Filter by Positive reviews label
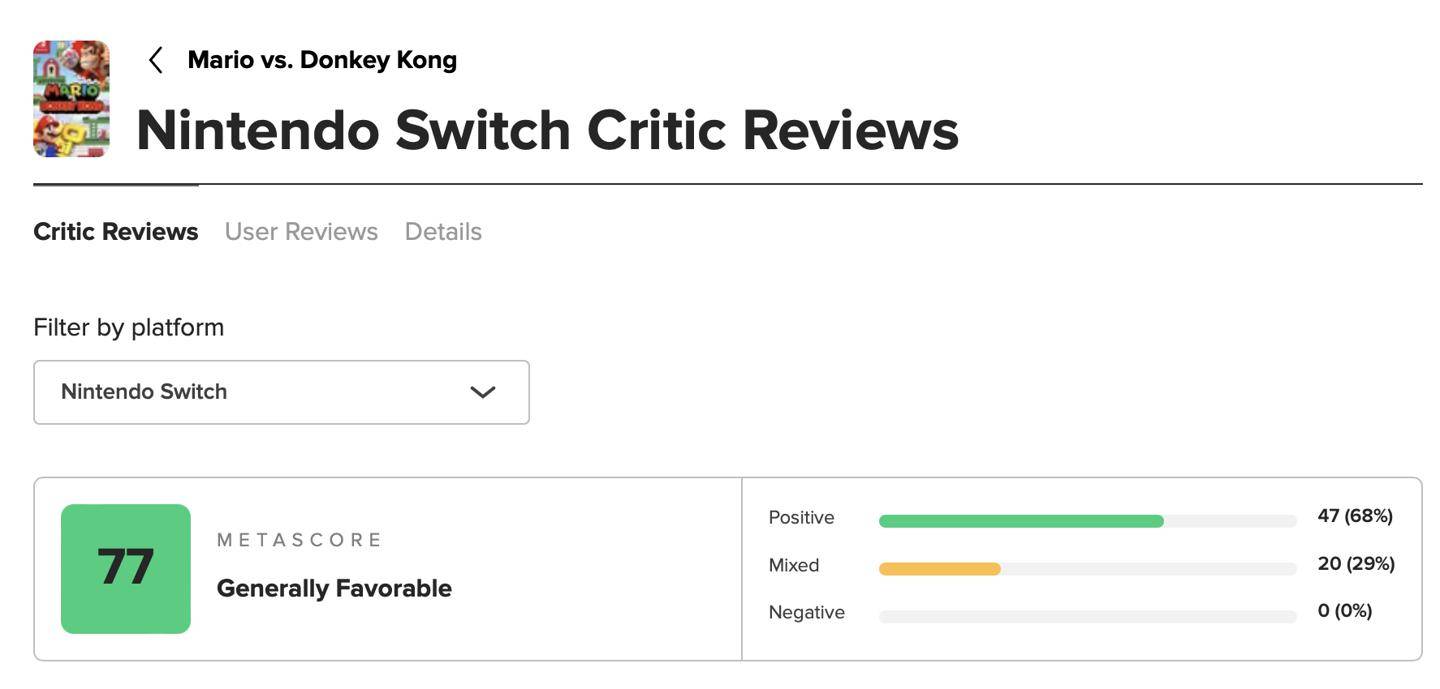Viewport: 1440px width, 689px height. coord(801,518)
